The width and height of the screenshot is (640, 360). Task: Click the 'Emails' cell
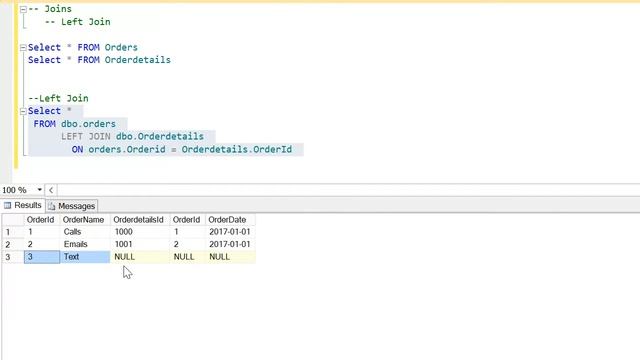(85, 244)
